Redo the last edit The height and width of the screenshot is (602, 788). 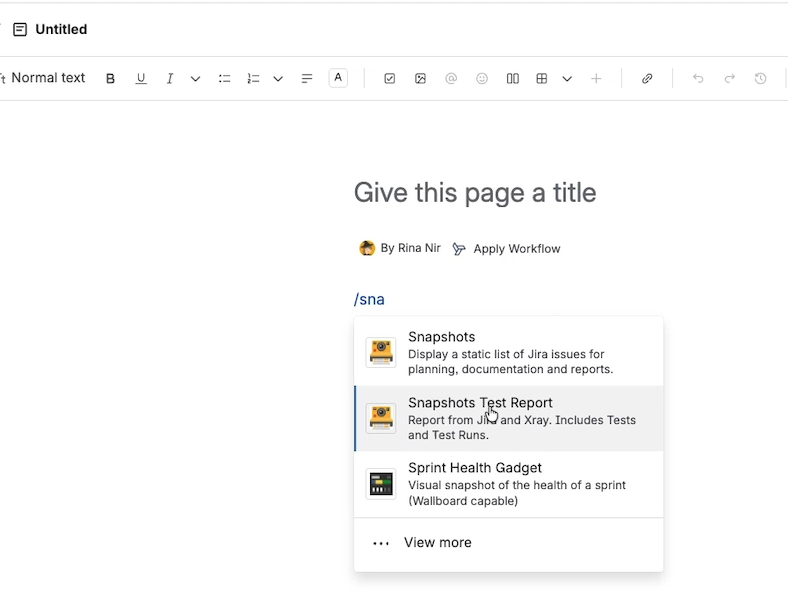[x=729, y=78]
